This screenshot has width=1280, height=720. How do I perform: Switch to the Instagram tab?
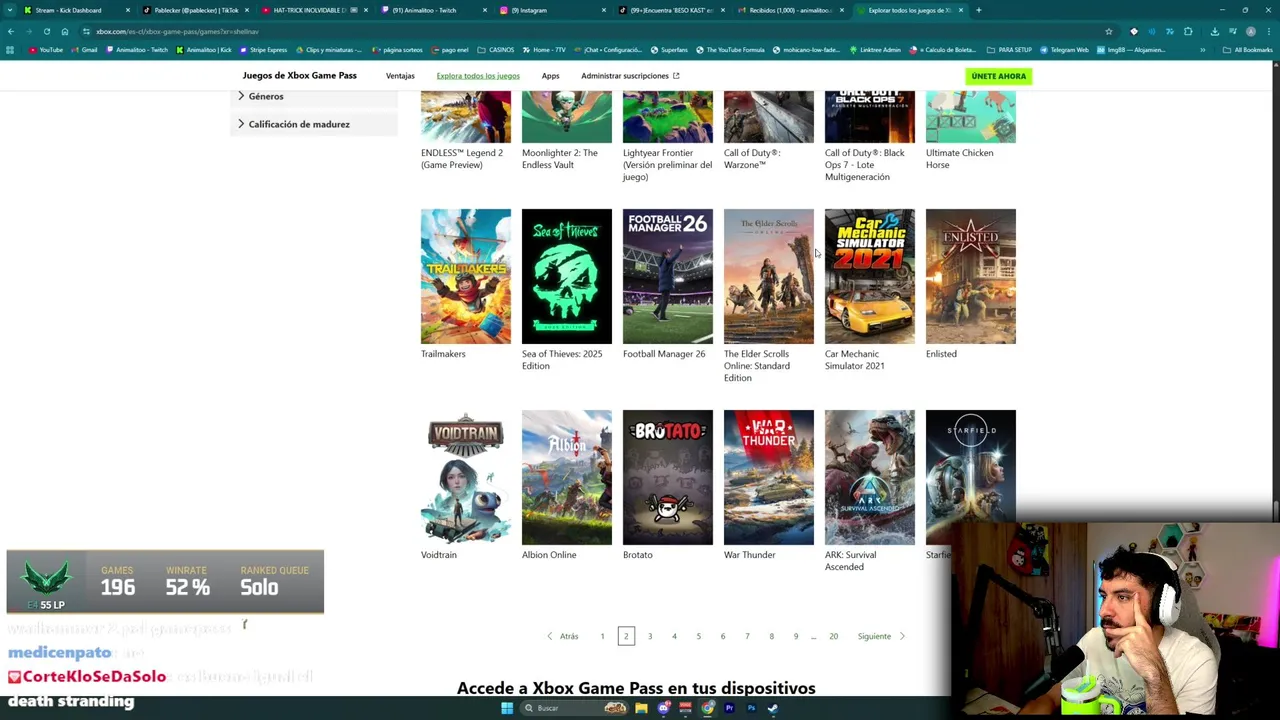551,10
